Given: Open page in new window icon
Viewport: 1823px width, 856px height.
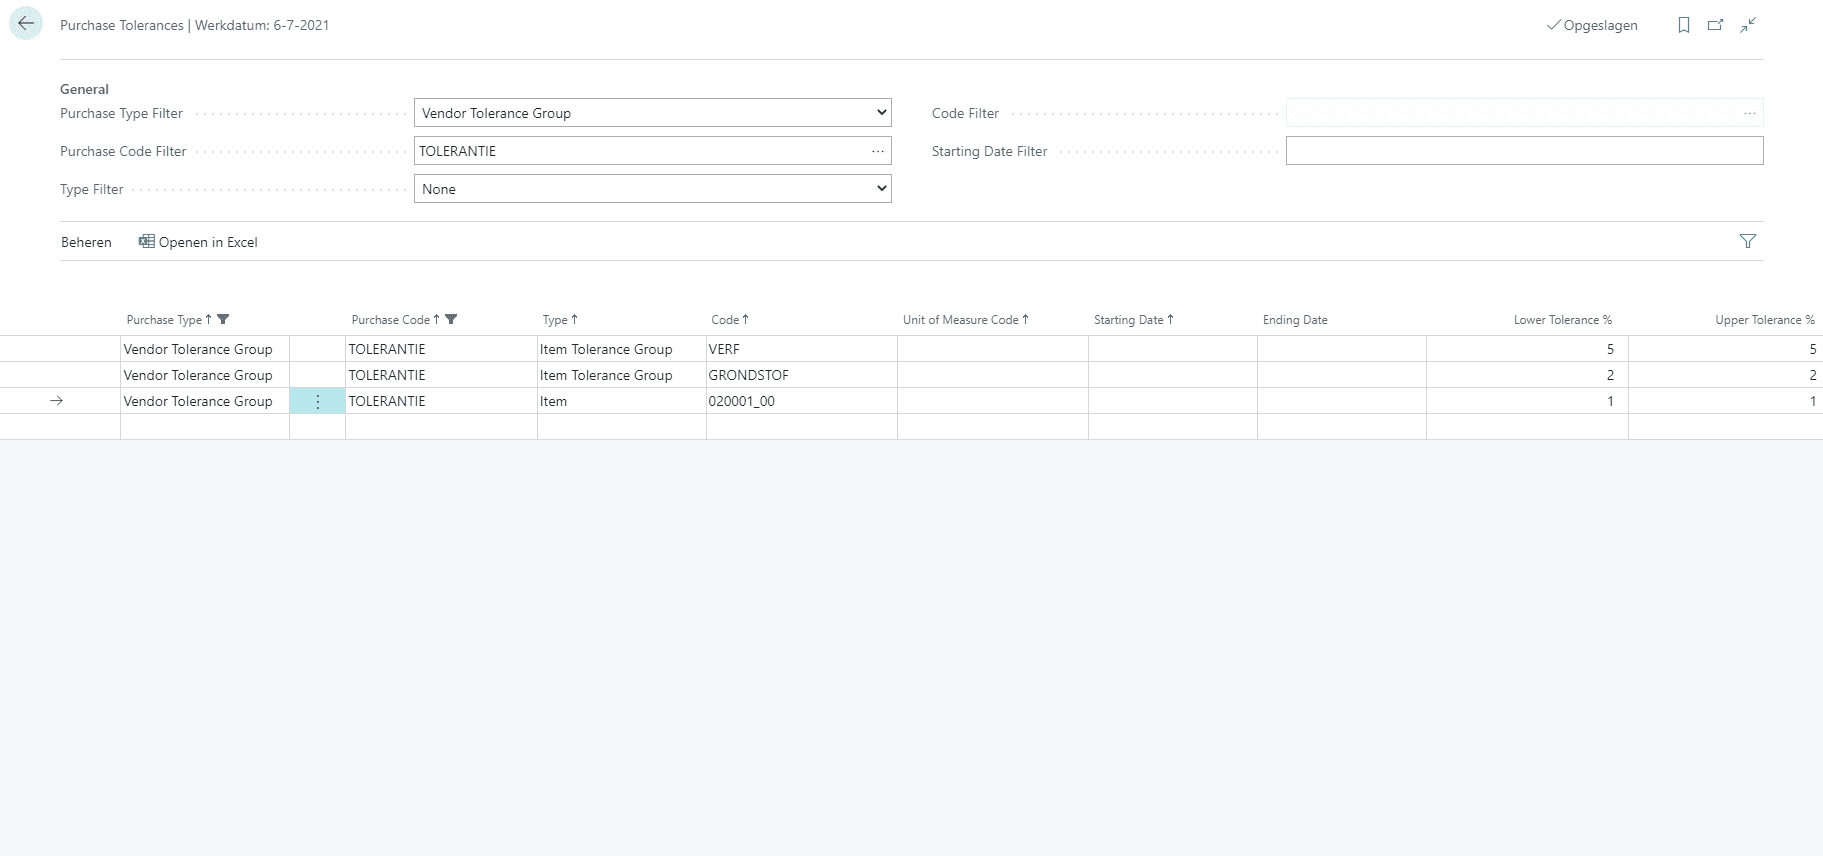Looking at the screenshot, I should [x=1715, y=25].
